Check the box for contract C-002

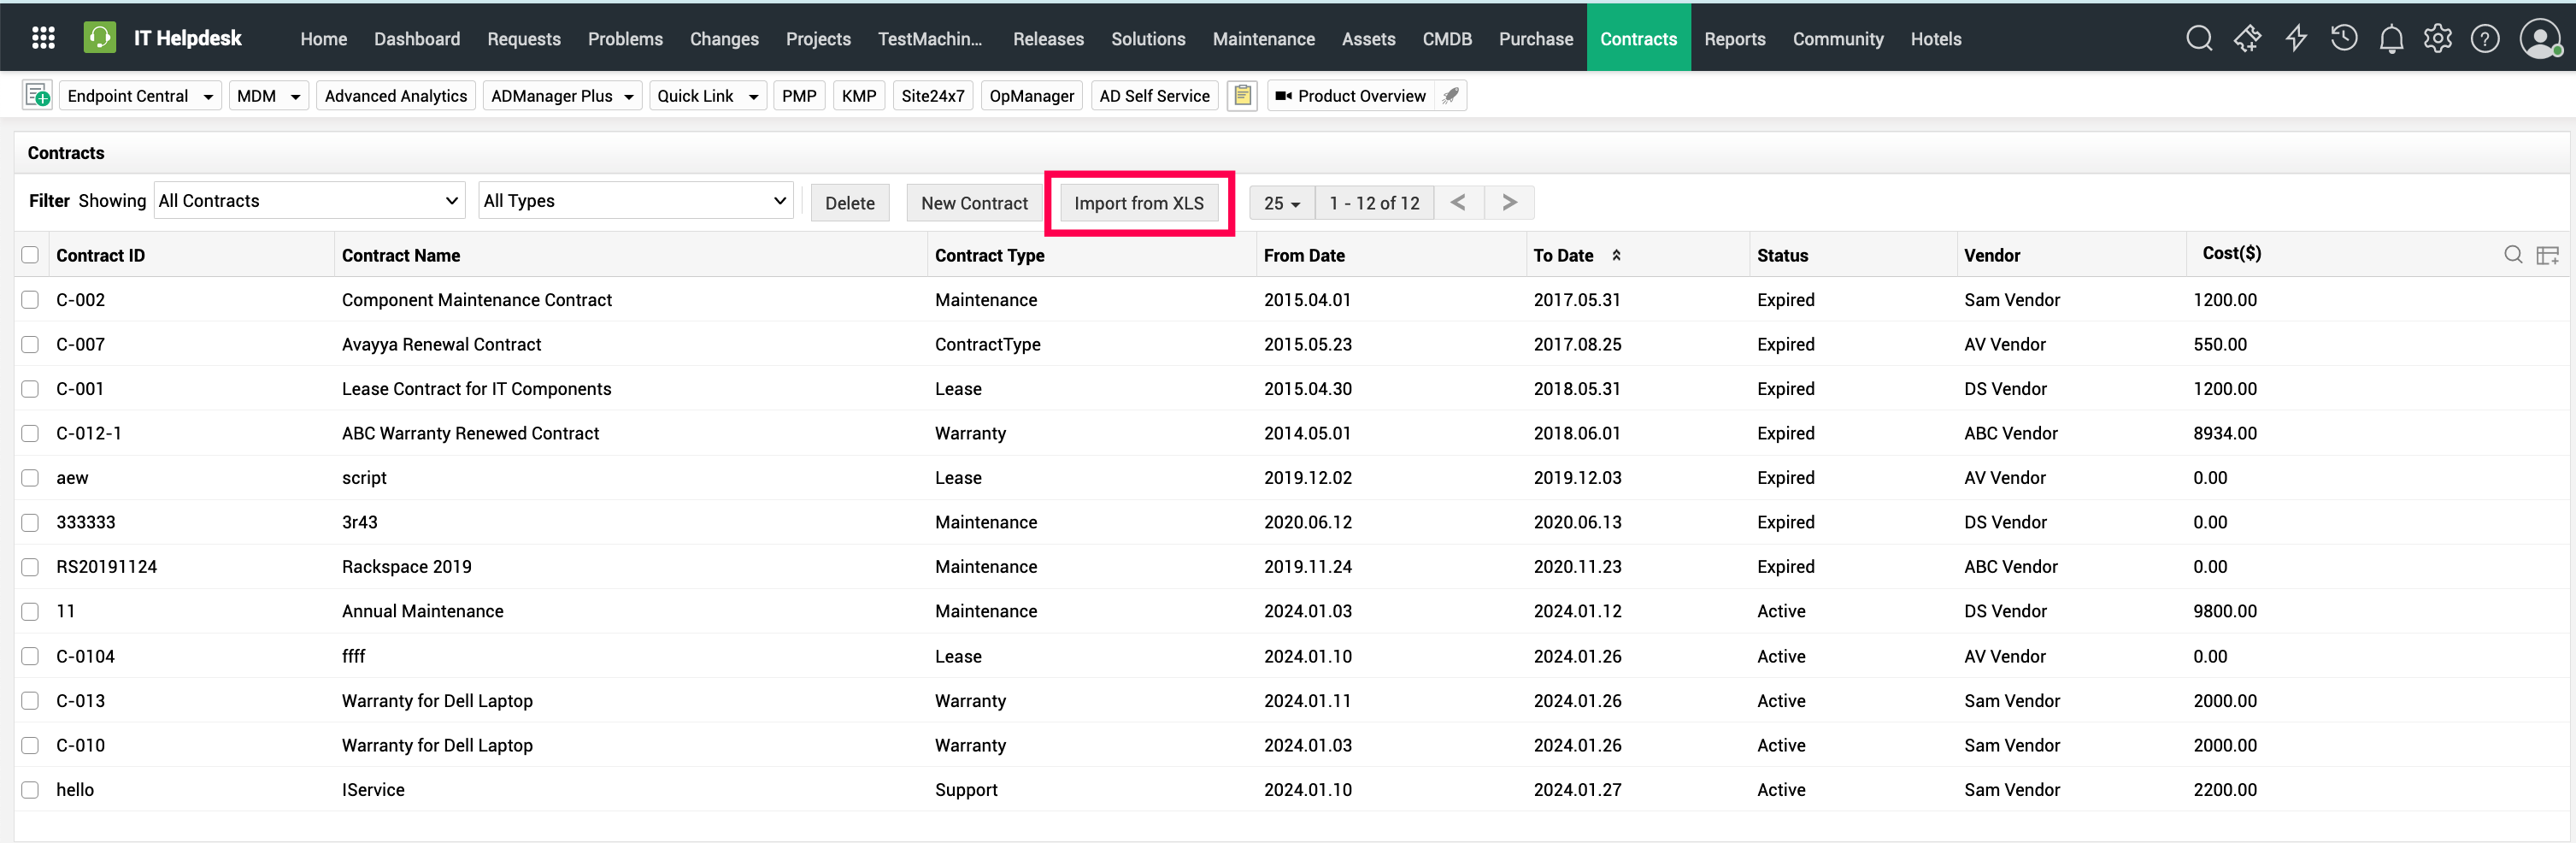pyautogui.click(x=30, y=299)
